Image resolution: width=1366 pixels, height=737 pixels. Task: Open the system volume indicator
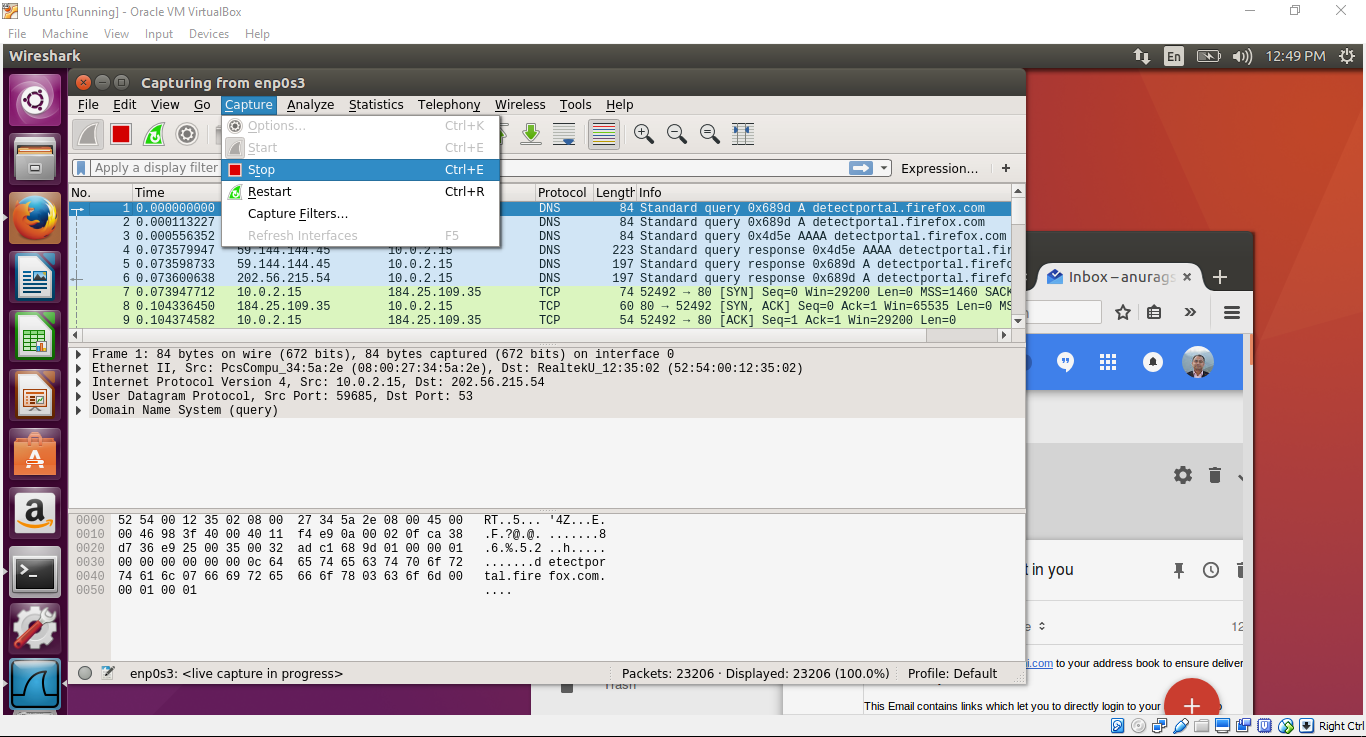click(1242, 57)
